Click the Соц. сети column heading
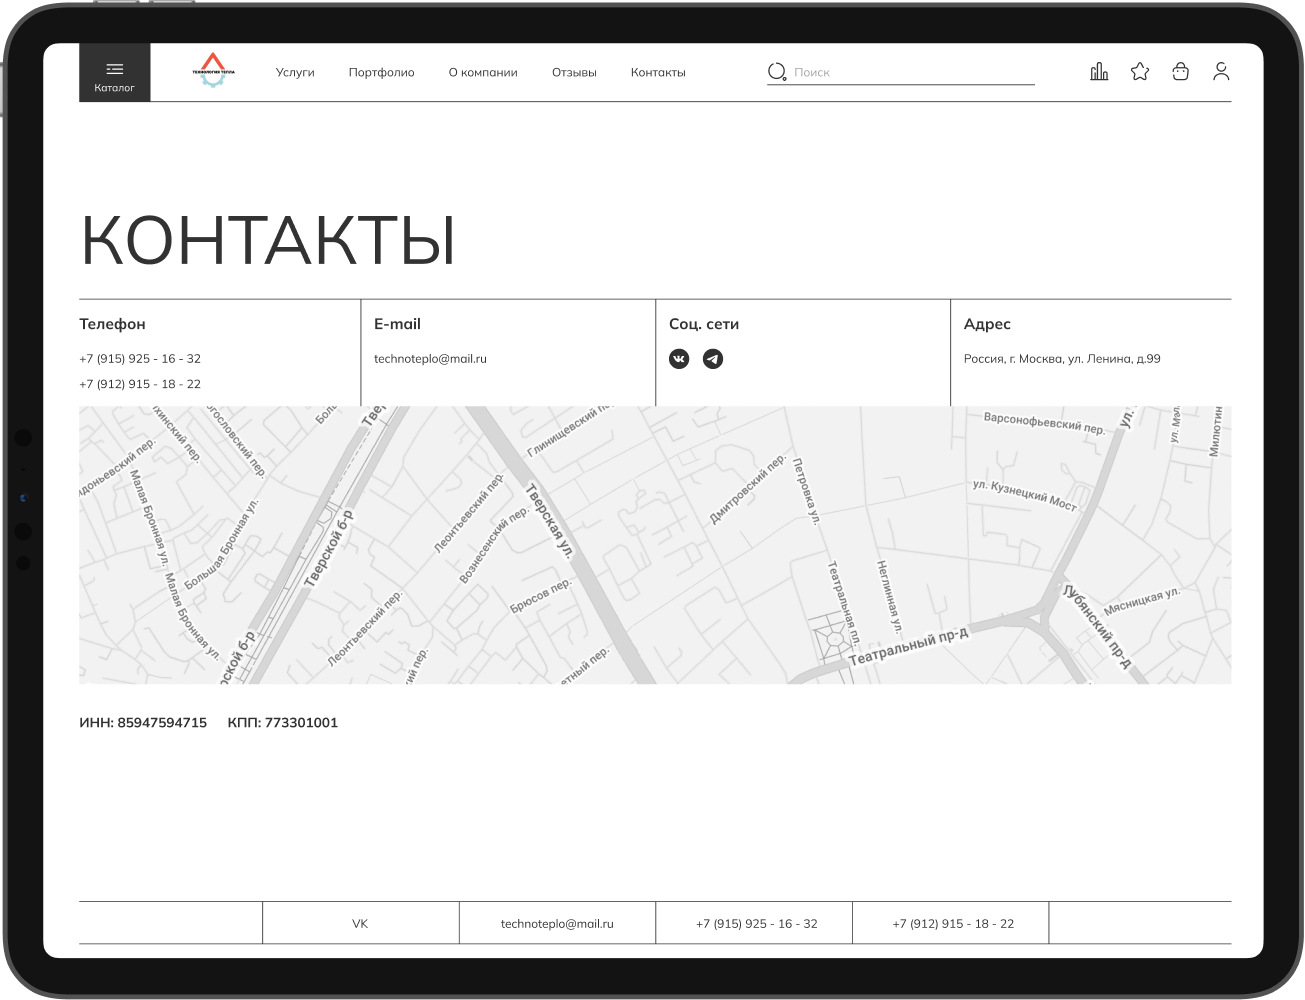 click(x=704, y=324)
